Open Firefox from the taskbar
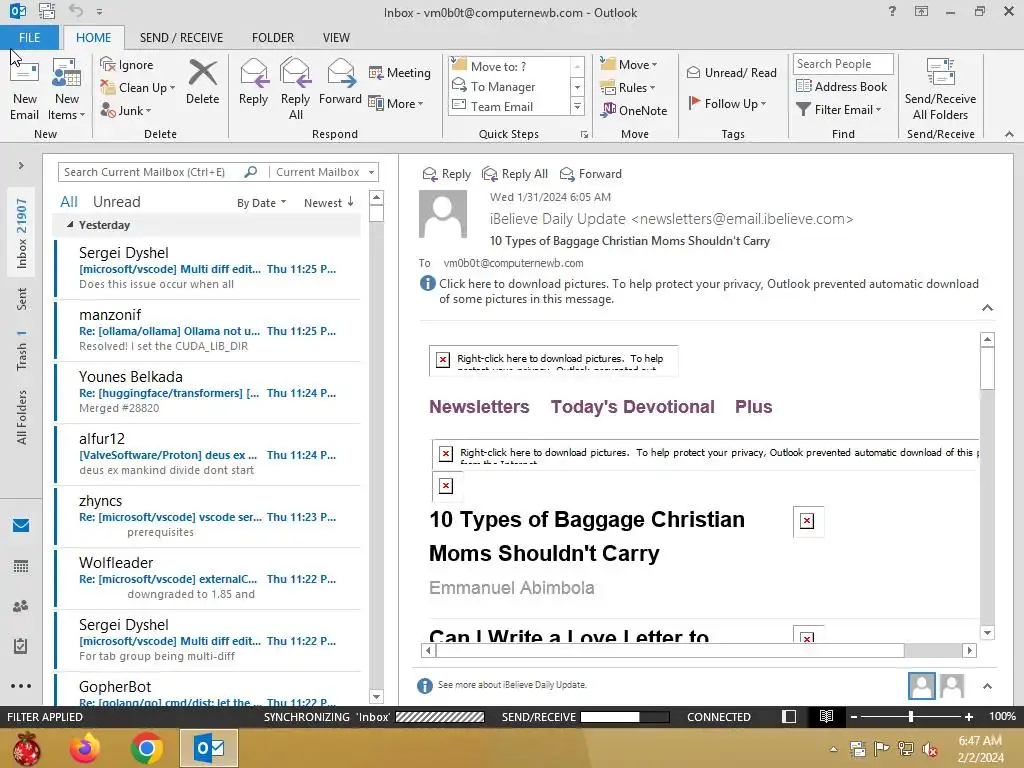This screenshot has width=1024, height=768. click(x=86, y=748)
